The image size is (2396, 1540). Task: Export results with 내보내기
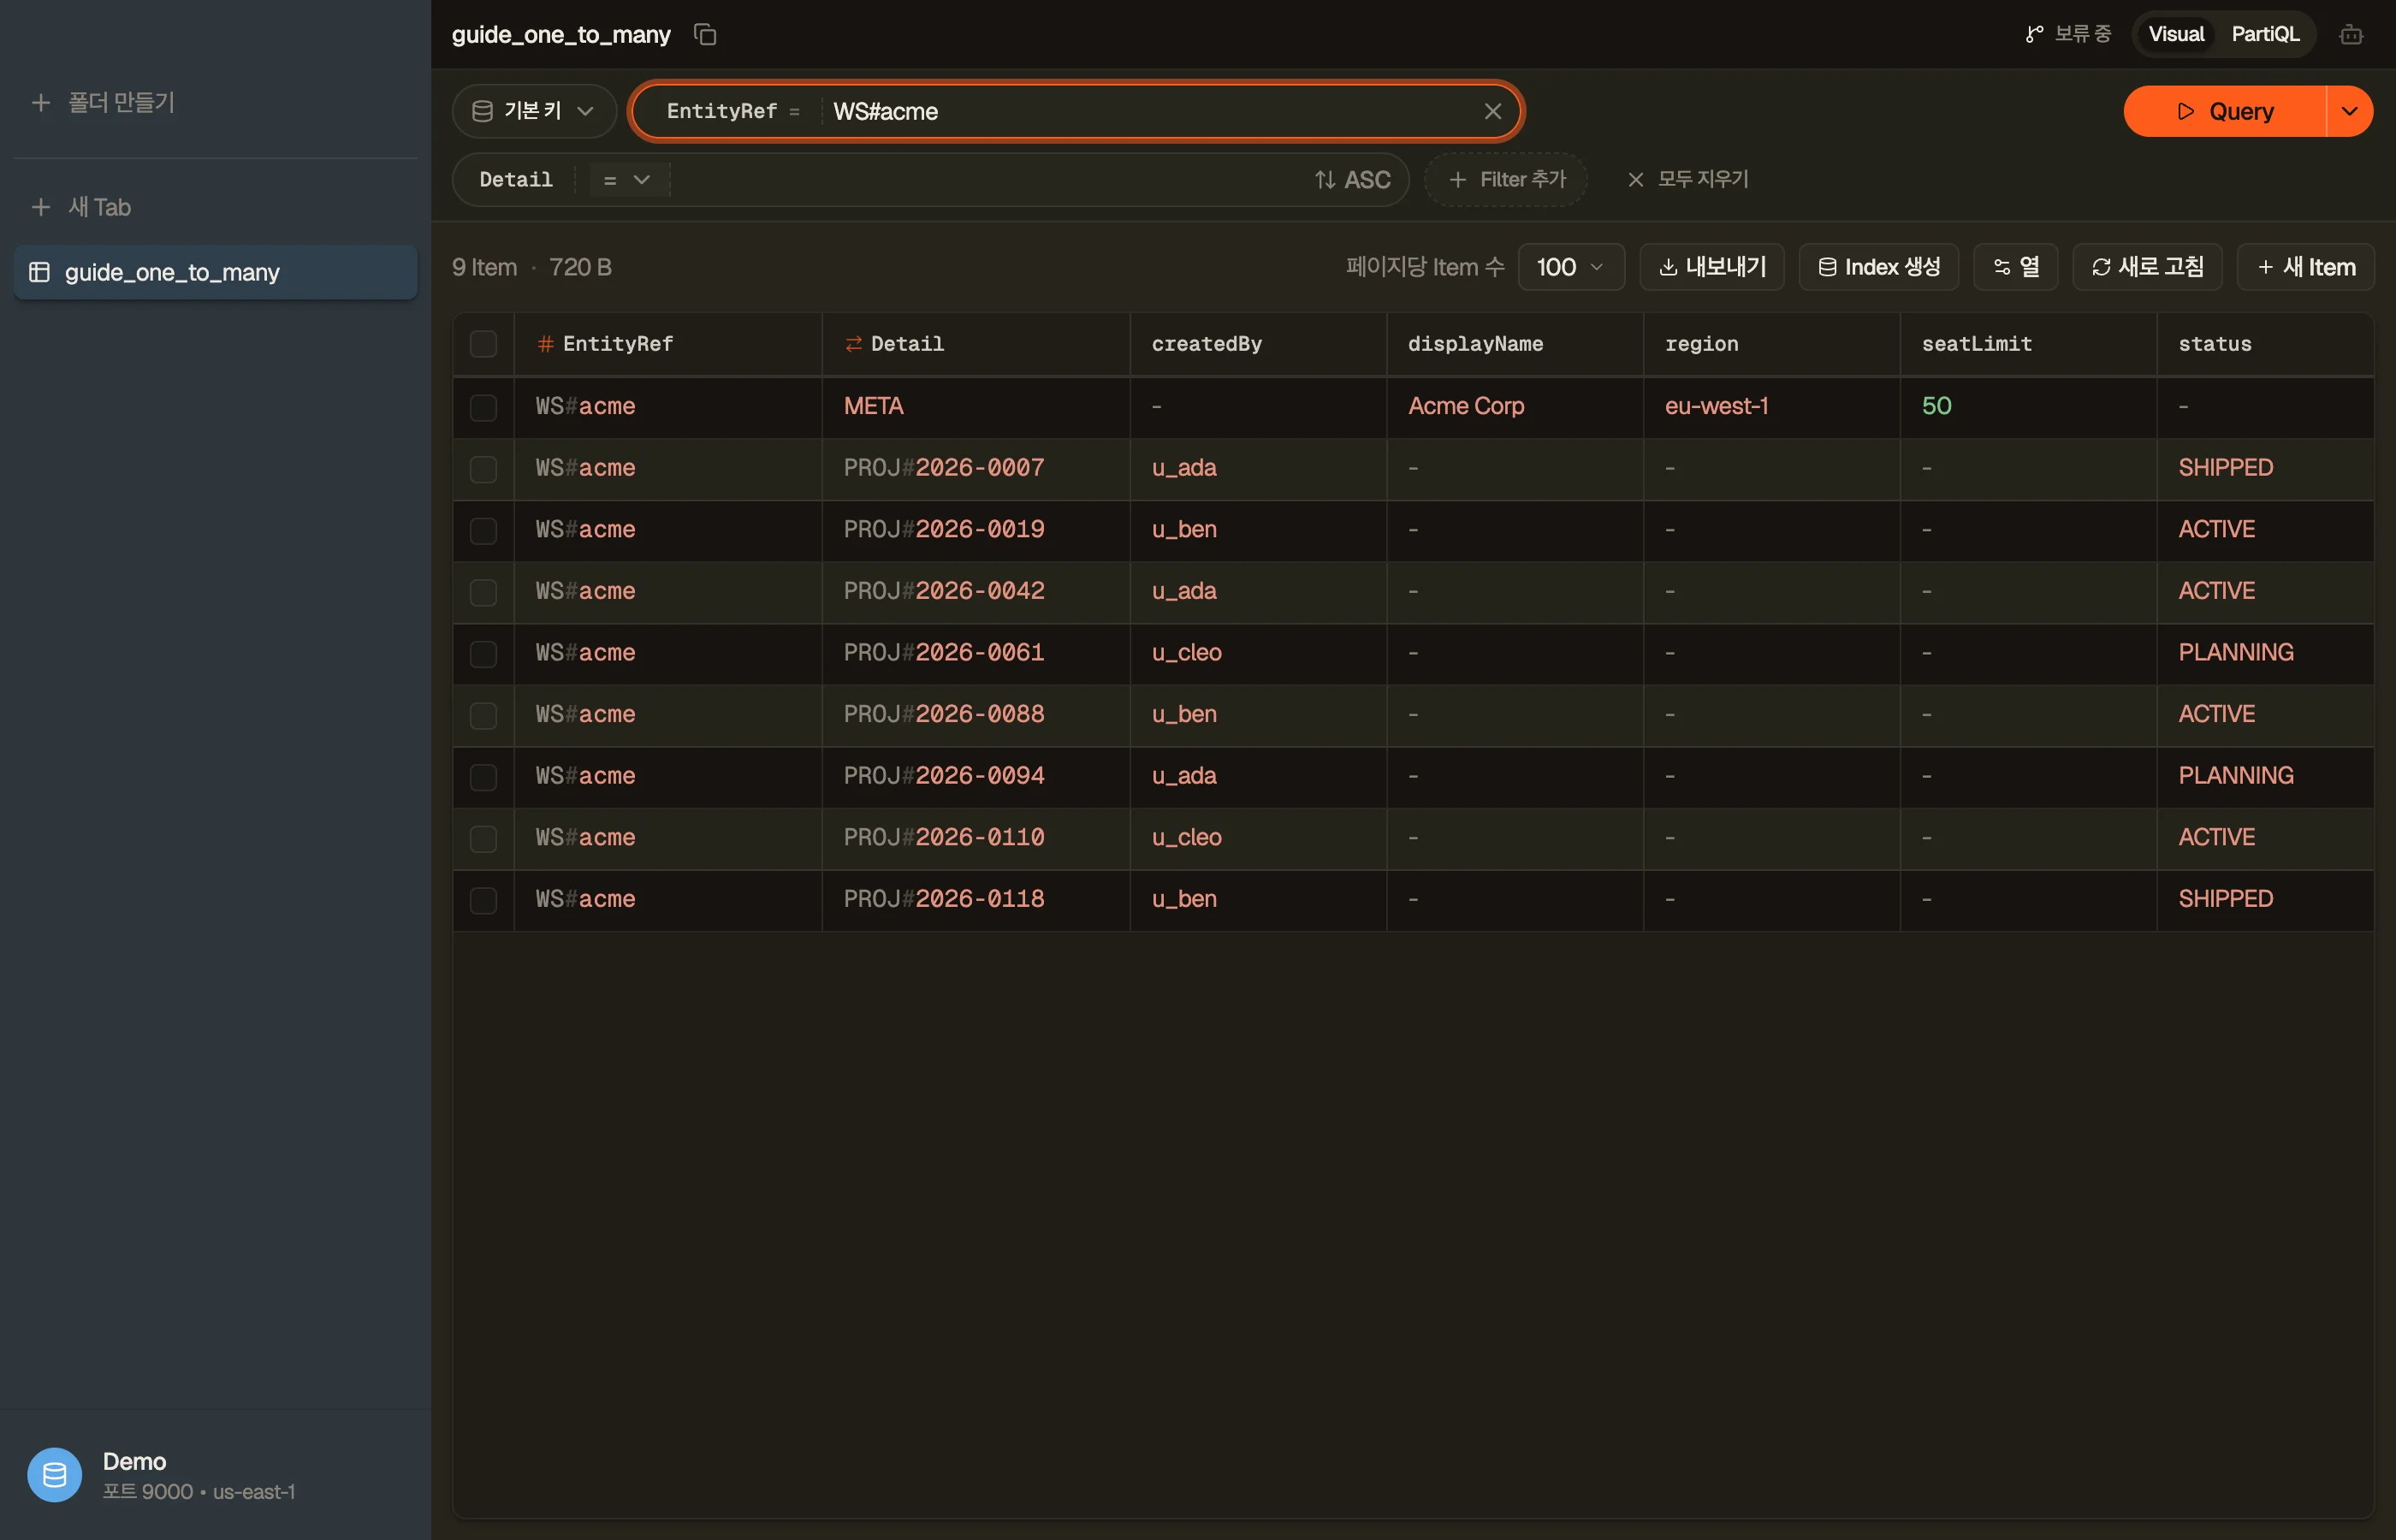pyautogui.click(x=1711, y=267)
